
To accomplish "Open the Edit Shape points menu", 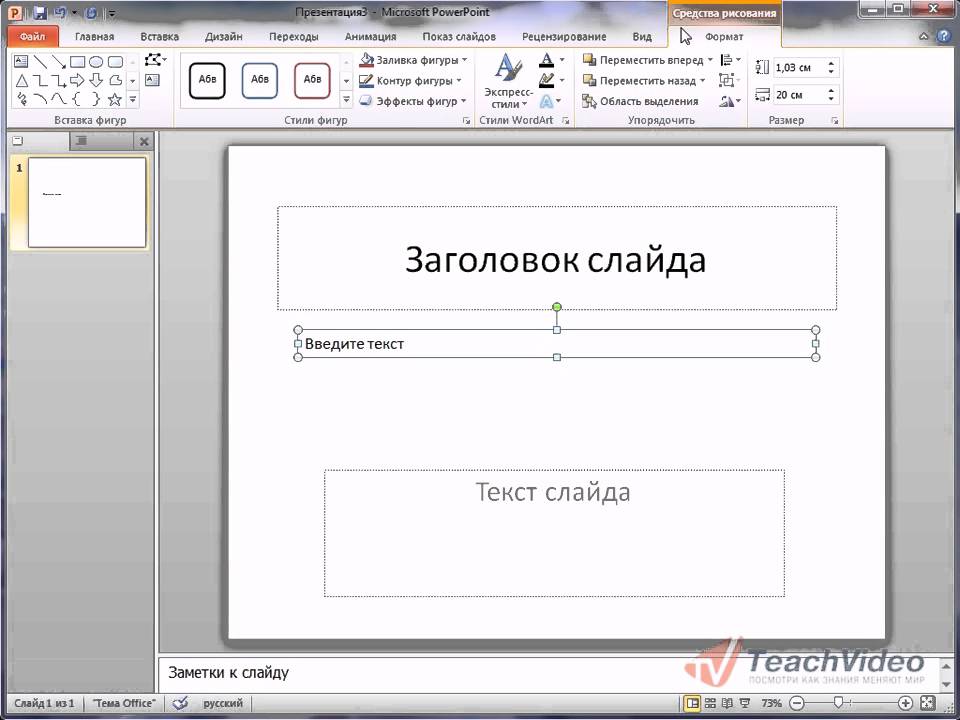I will [156, 60].
